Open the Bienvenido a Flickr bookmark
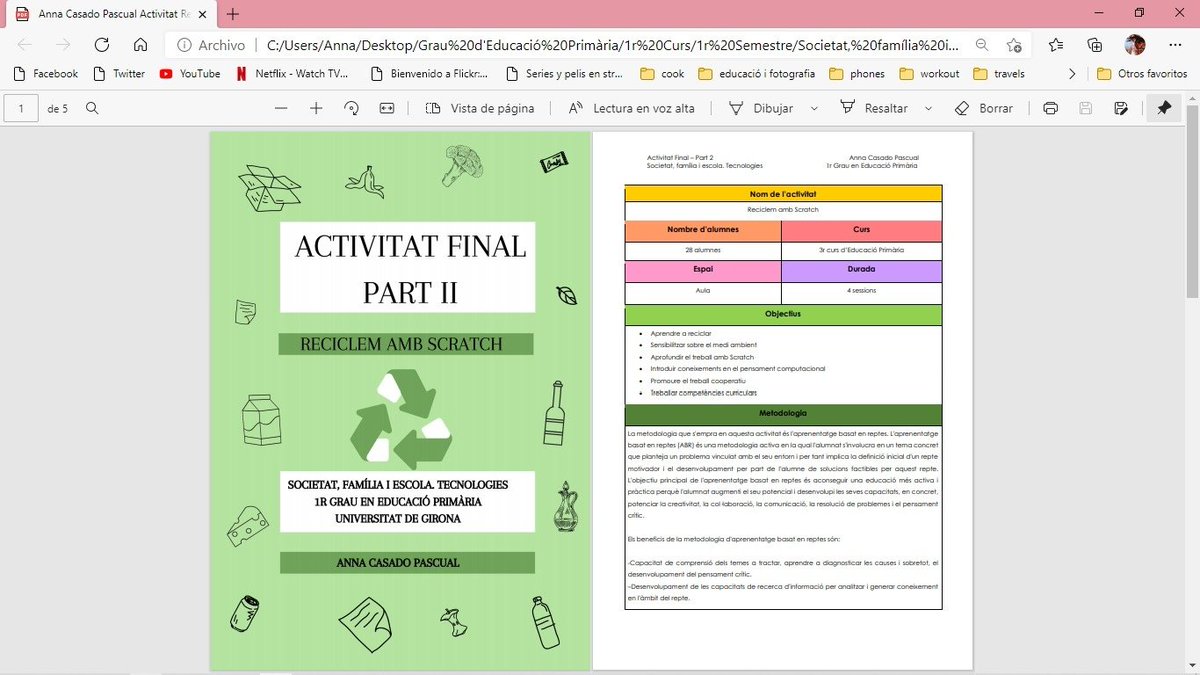 tap(428, 73)
